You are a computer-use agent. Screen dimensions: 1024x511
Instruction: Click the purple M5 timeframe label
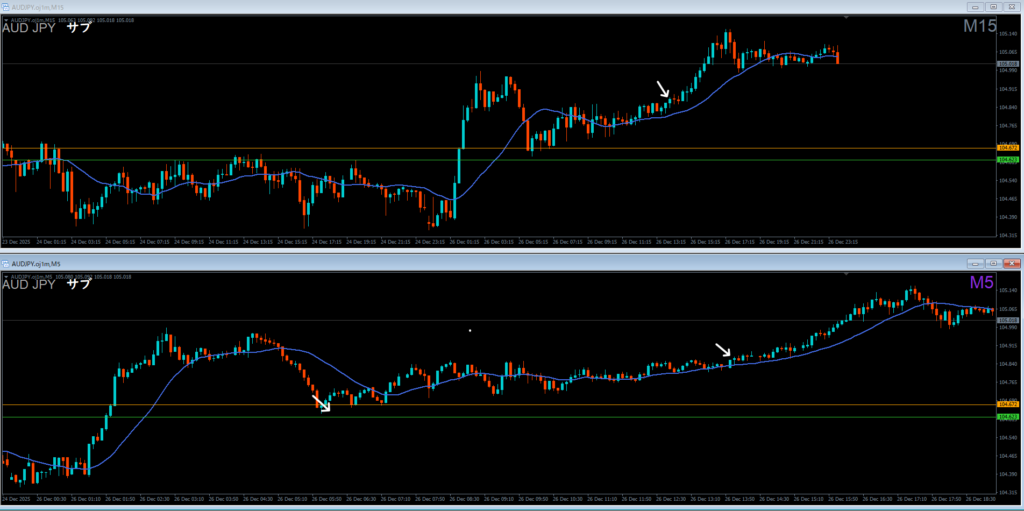[981, 284]
